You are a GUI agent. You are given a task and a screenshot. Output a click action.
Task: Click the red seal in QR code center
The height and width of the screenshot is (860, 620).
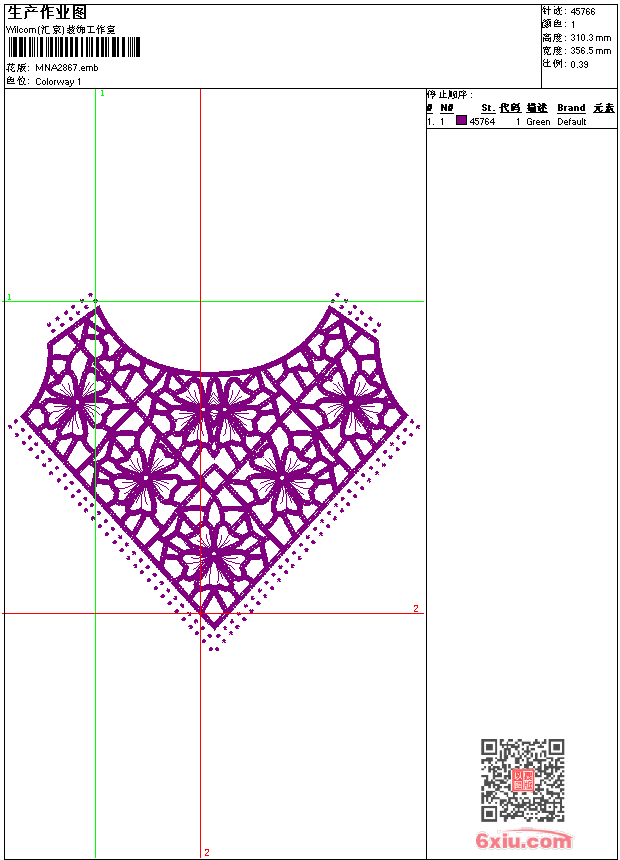[x=522, y=780]
